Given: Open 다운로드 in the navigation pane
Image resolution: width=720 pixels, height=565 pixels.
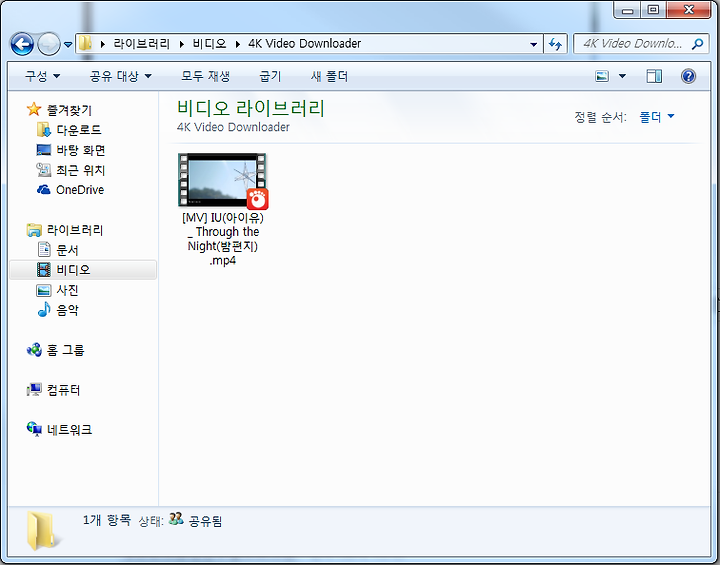Looking at the screenshot, I should point(79,130).
